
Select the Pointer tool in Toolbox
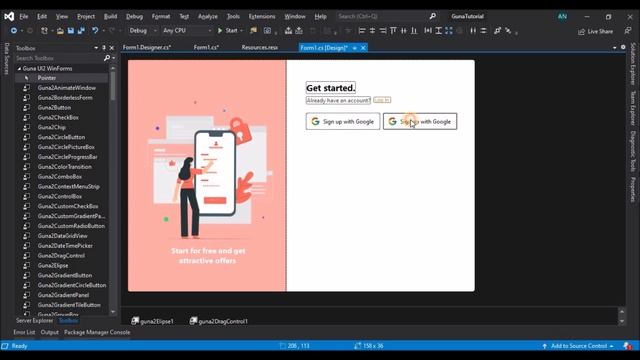(x=47, y=78)
